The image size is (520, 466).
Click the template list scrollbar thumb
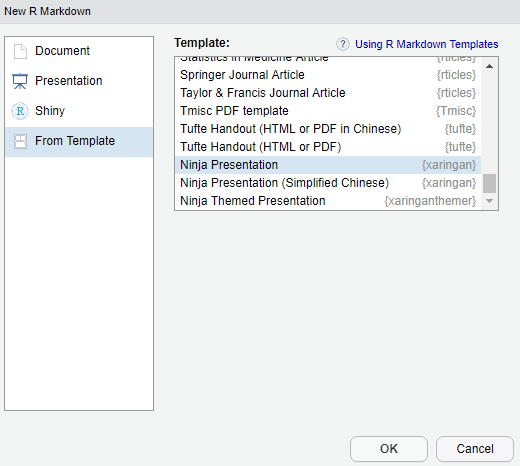(x=489, y=183)
